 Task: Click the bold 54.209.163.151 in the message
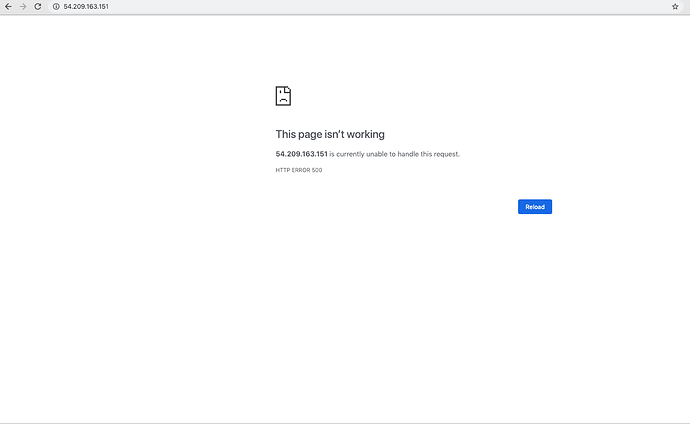coord(301,154)
